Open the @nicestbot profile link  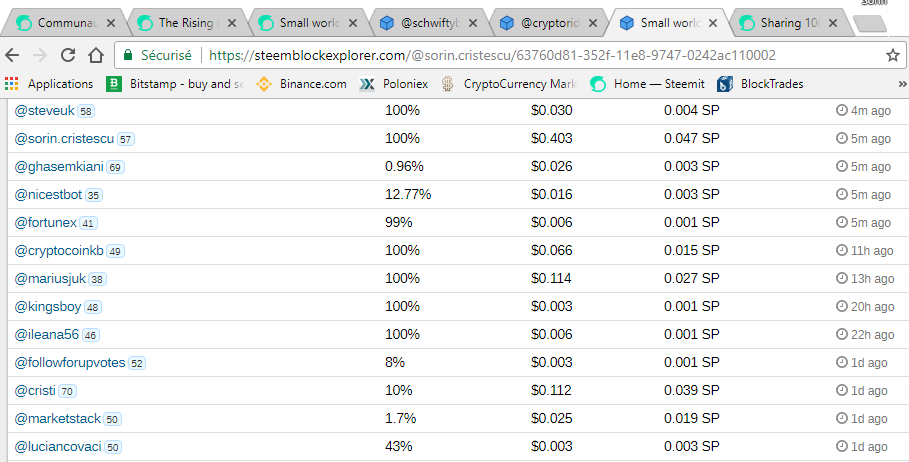coord(48,195)
